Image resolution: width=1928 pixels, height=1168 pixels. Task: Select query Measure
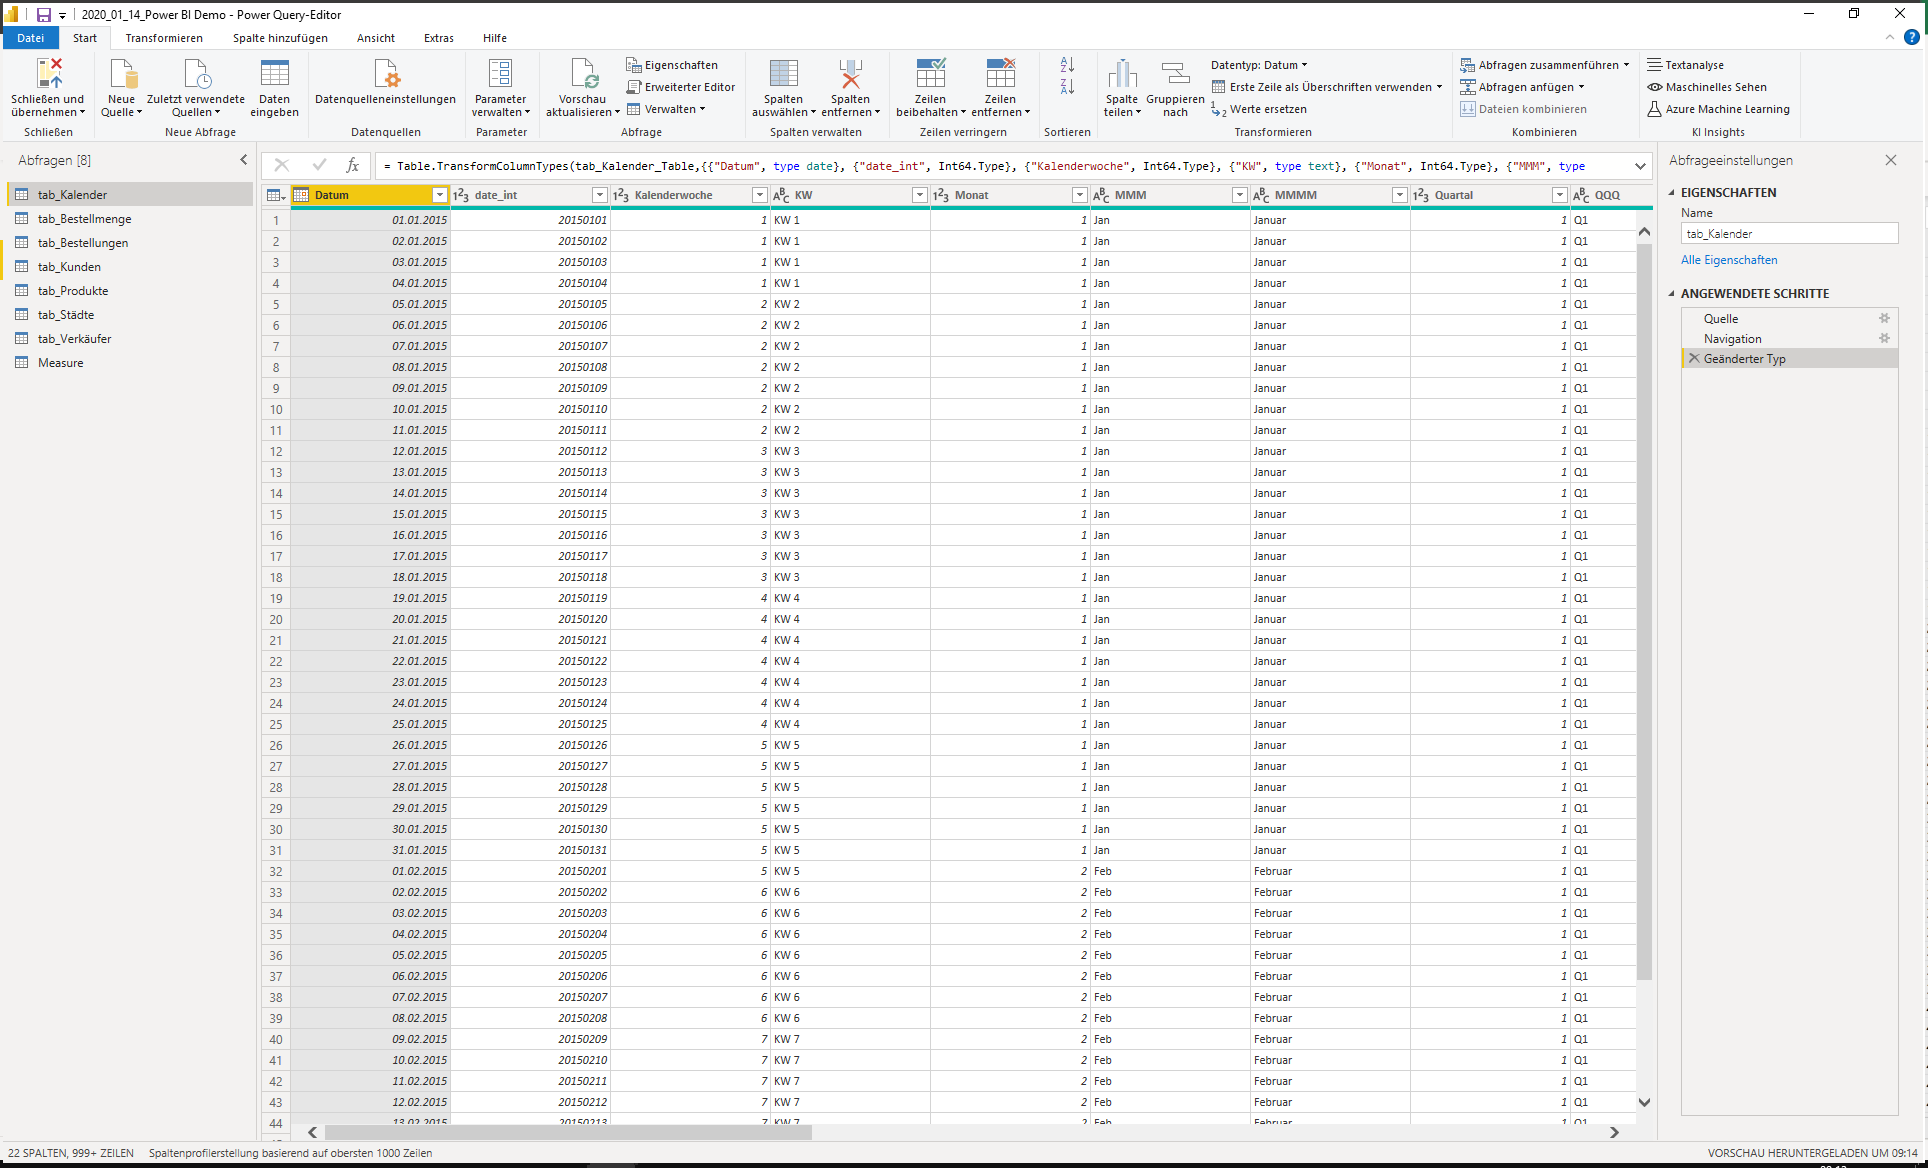pyautogui.click(x=128, y=363)
